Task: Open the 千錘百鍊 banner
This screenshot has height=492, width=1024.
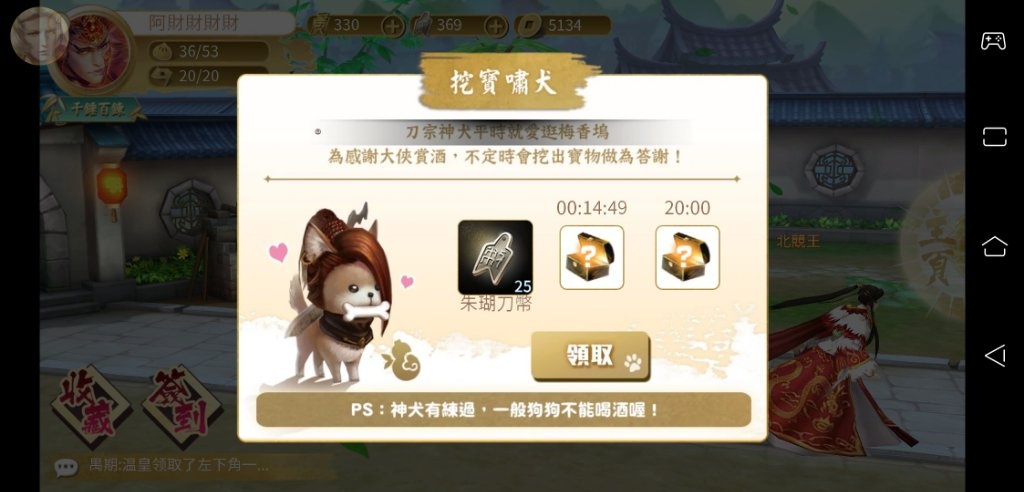Action: click(91, 110)
